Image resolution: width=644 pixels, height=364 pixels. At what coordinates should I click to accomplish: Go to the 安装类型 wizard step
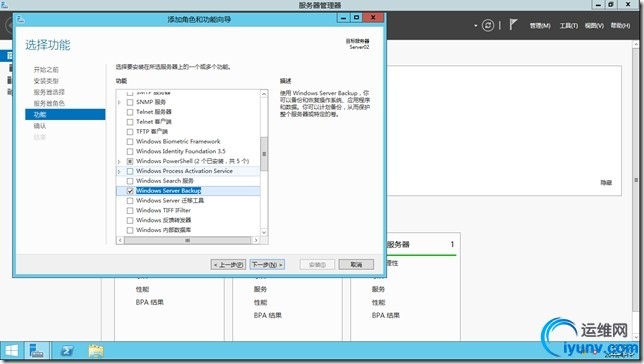[46, 81]
